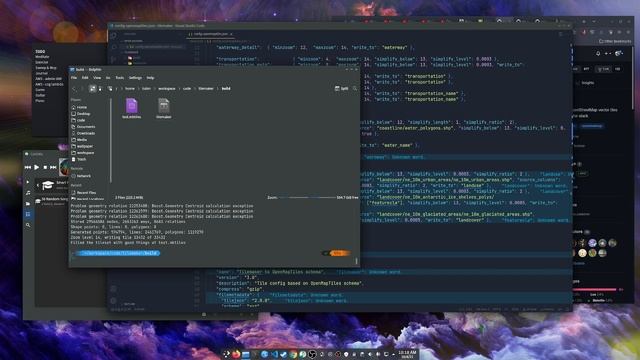This screenshot has width=640, height=360.
Task: Open Media in Dolphin's Places panel
Action: click(x=79, y=140)
